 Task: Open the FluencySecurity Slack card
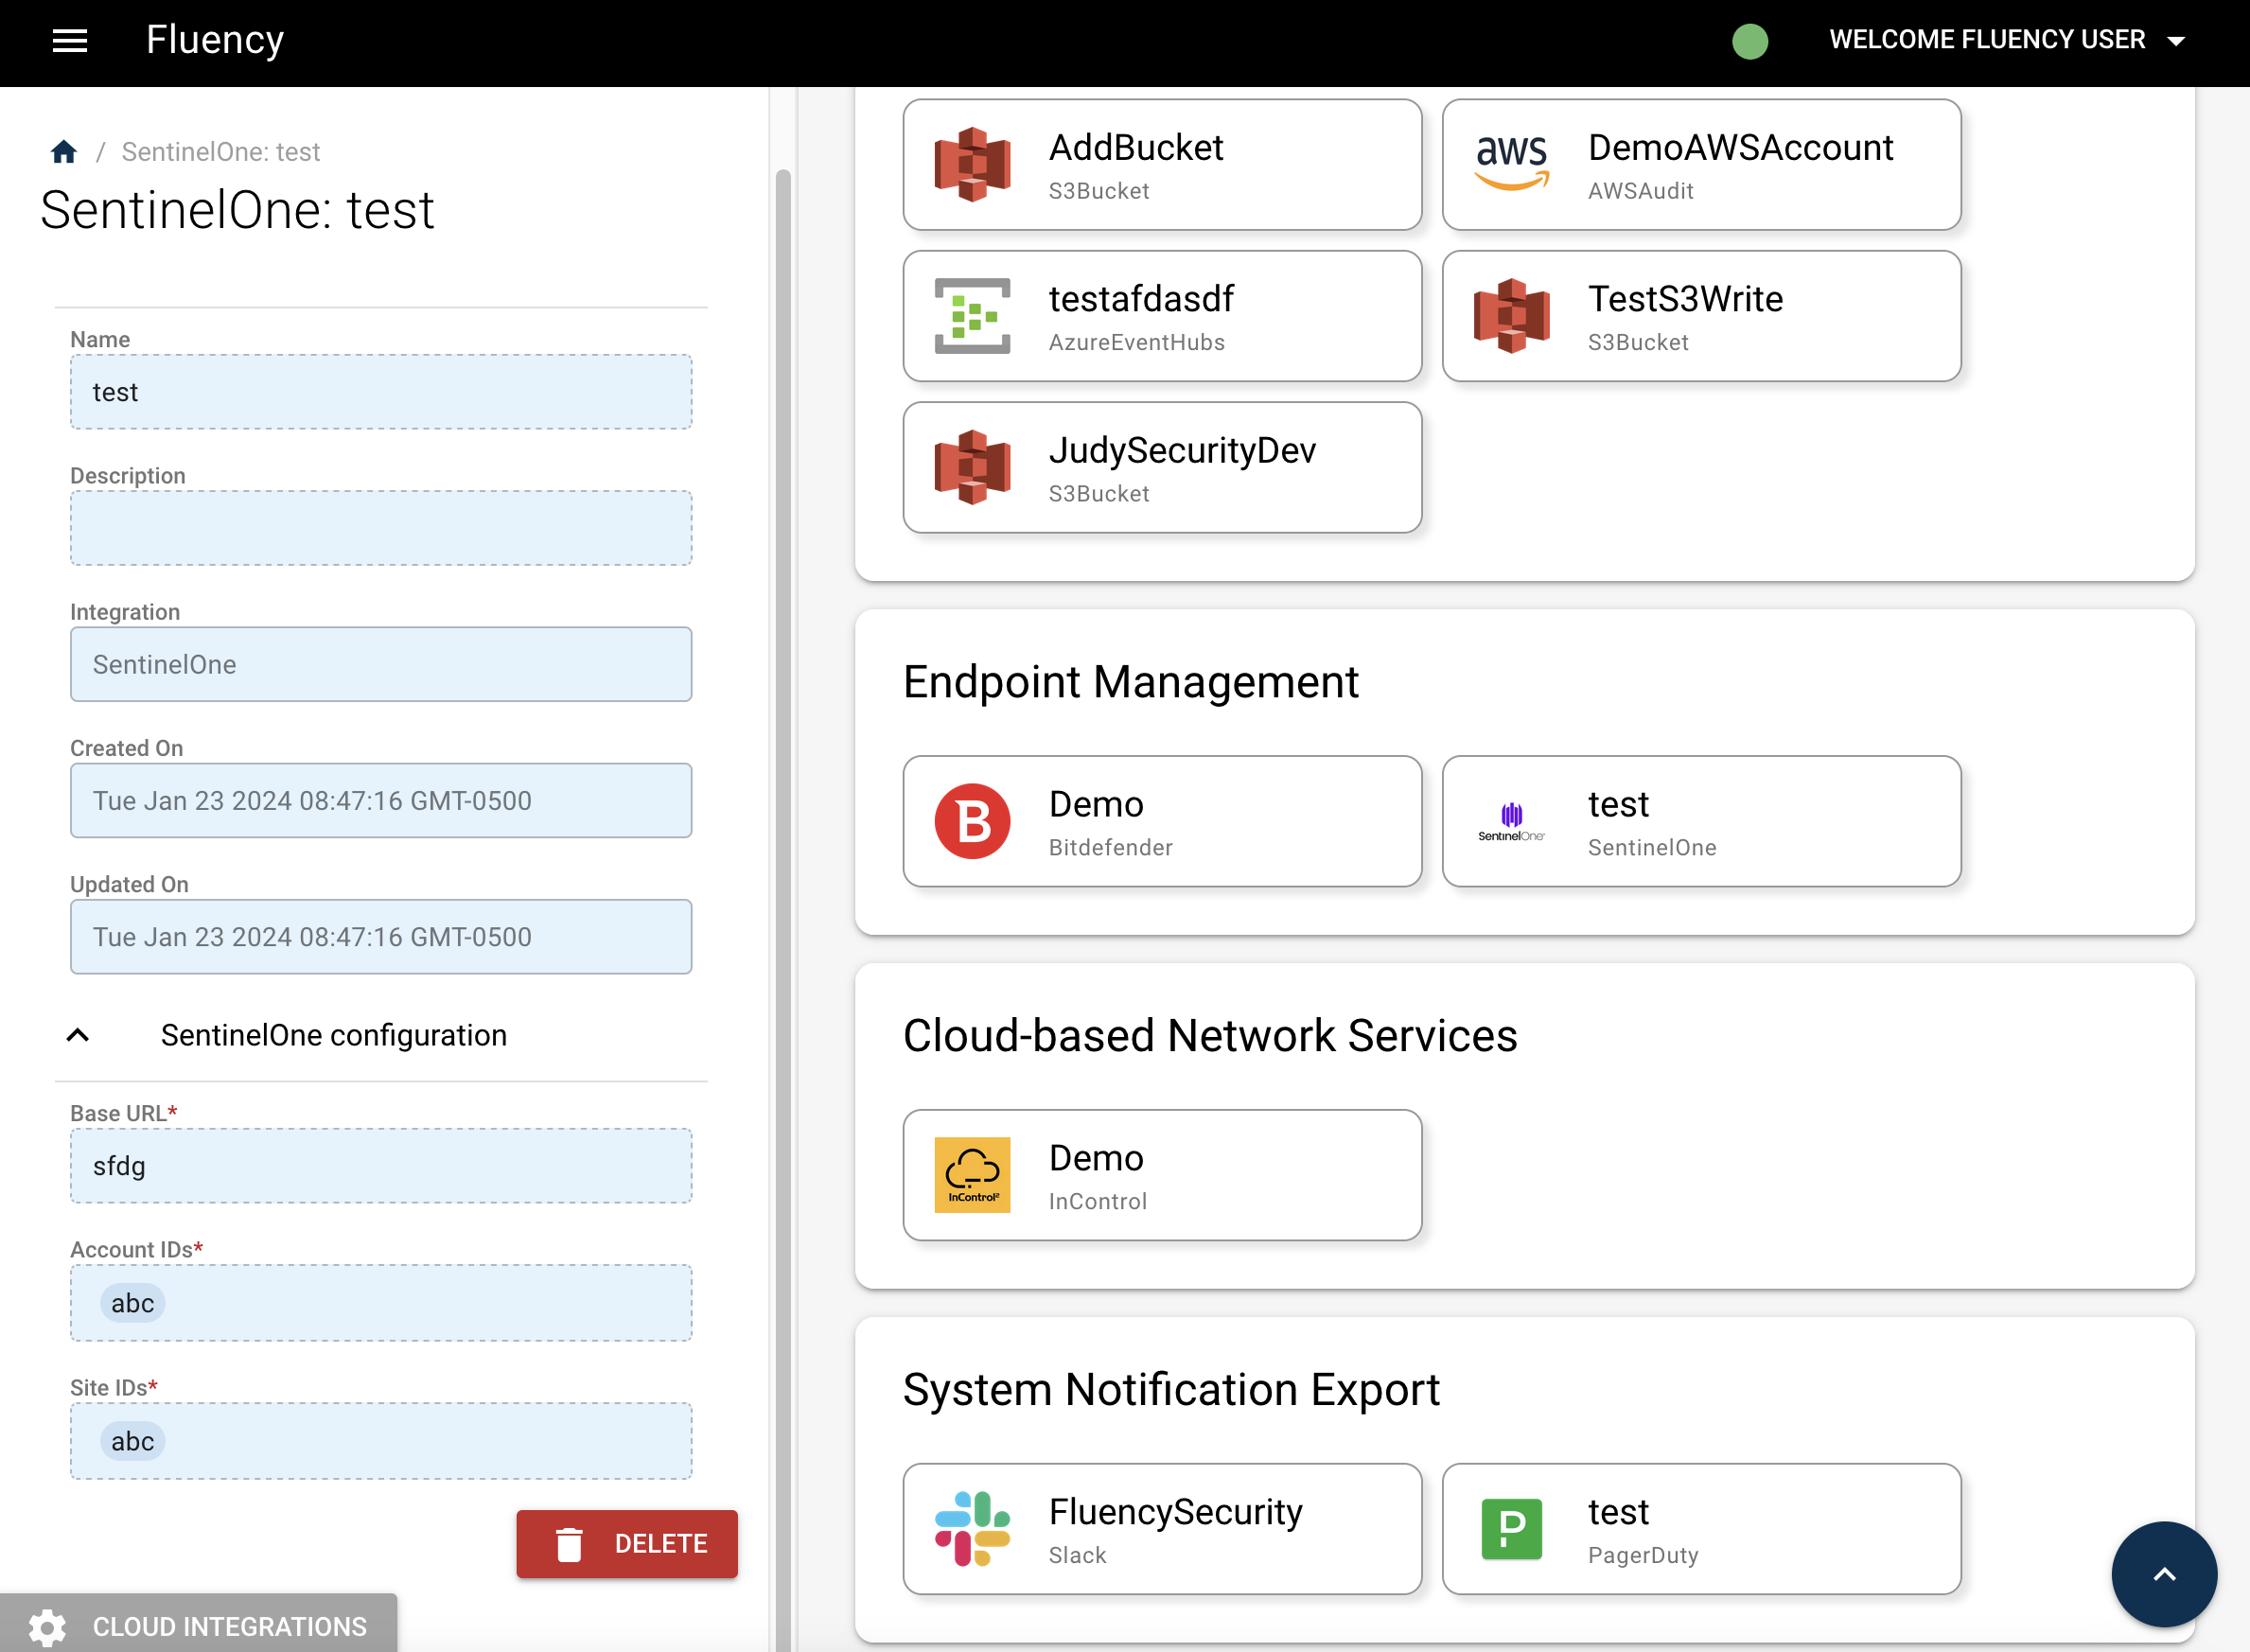[1162, 1529]
